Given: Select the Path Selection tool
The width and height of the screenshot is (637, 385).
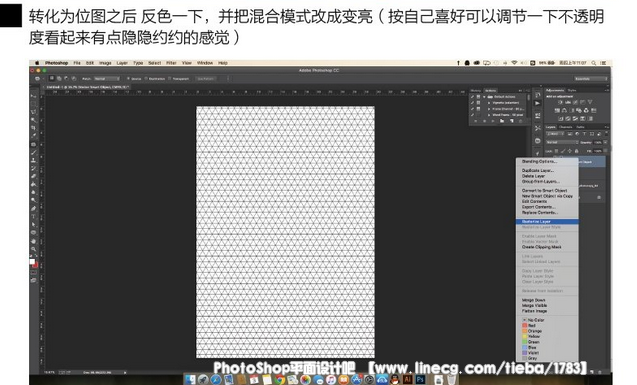Looking at the screenshot, I should [x=33, y=224].
